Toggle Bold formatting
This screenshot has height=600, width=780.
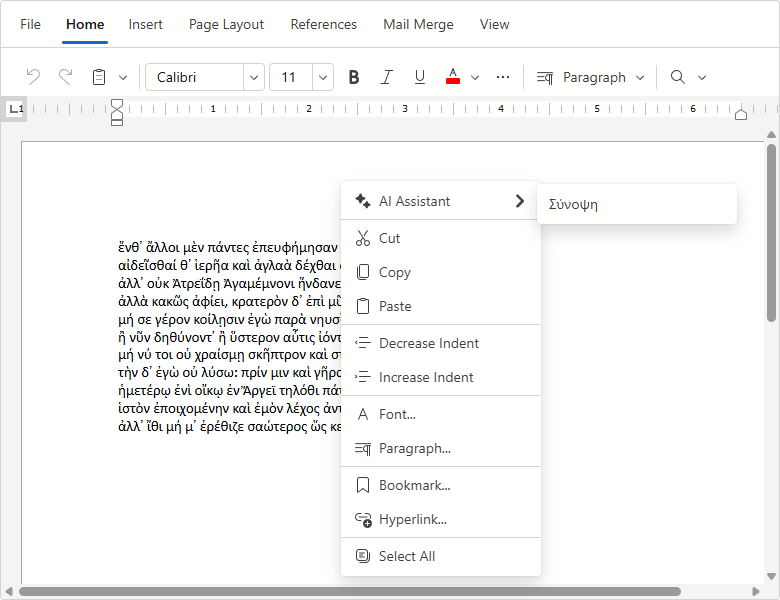click(354, 77)
